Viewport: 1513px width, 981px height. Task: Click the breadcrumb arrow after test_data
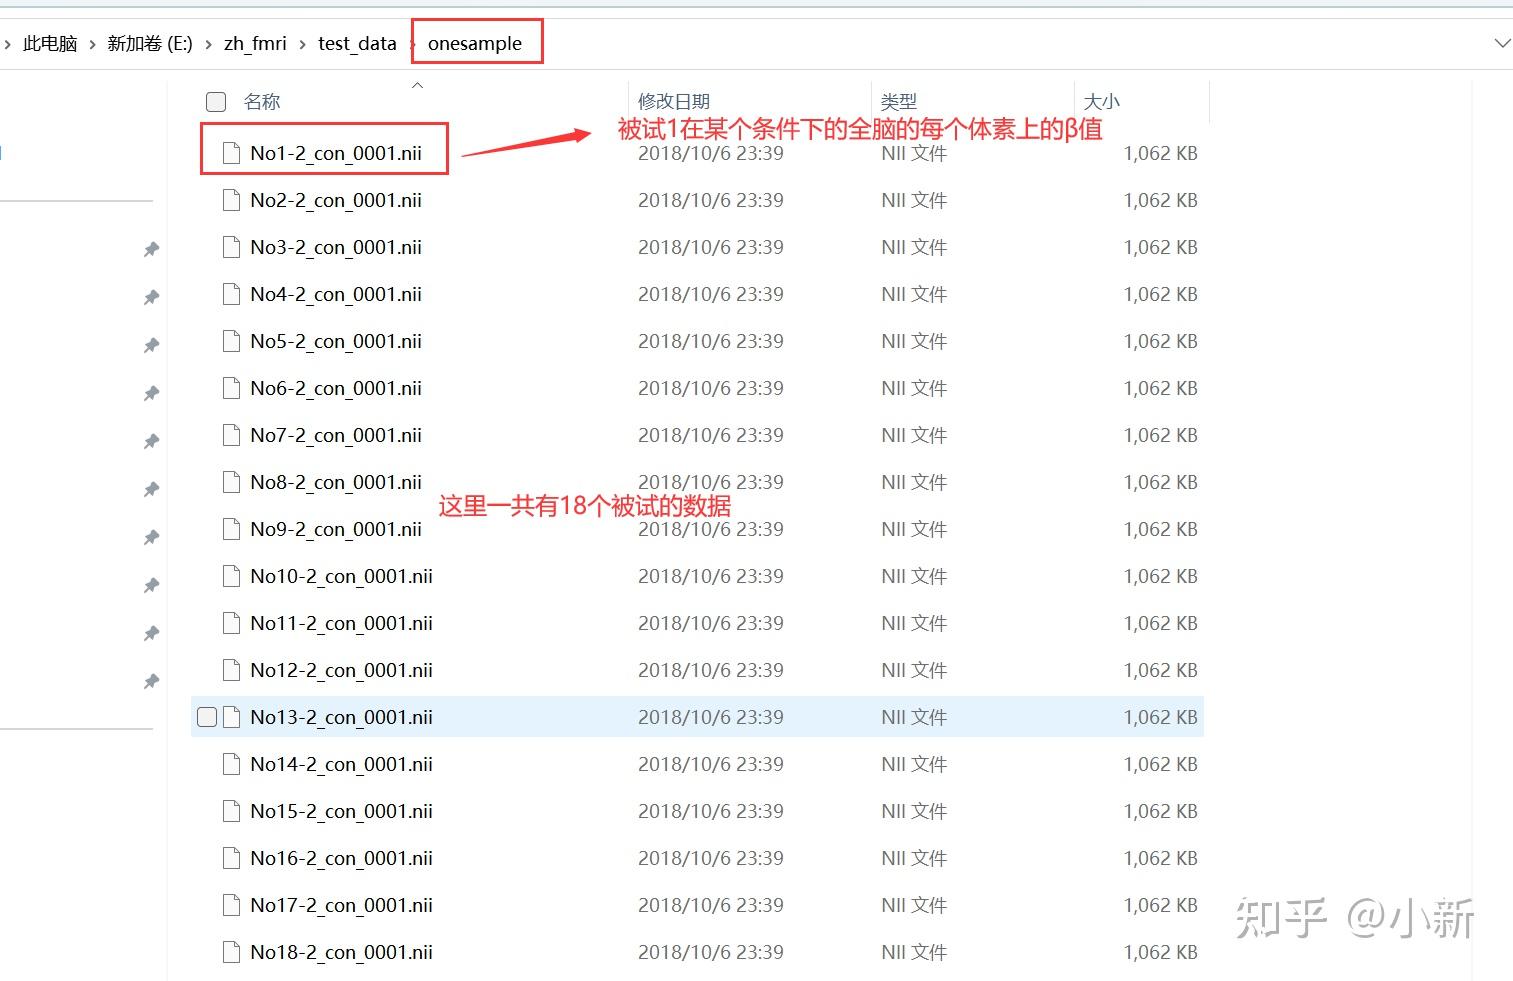412,43
